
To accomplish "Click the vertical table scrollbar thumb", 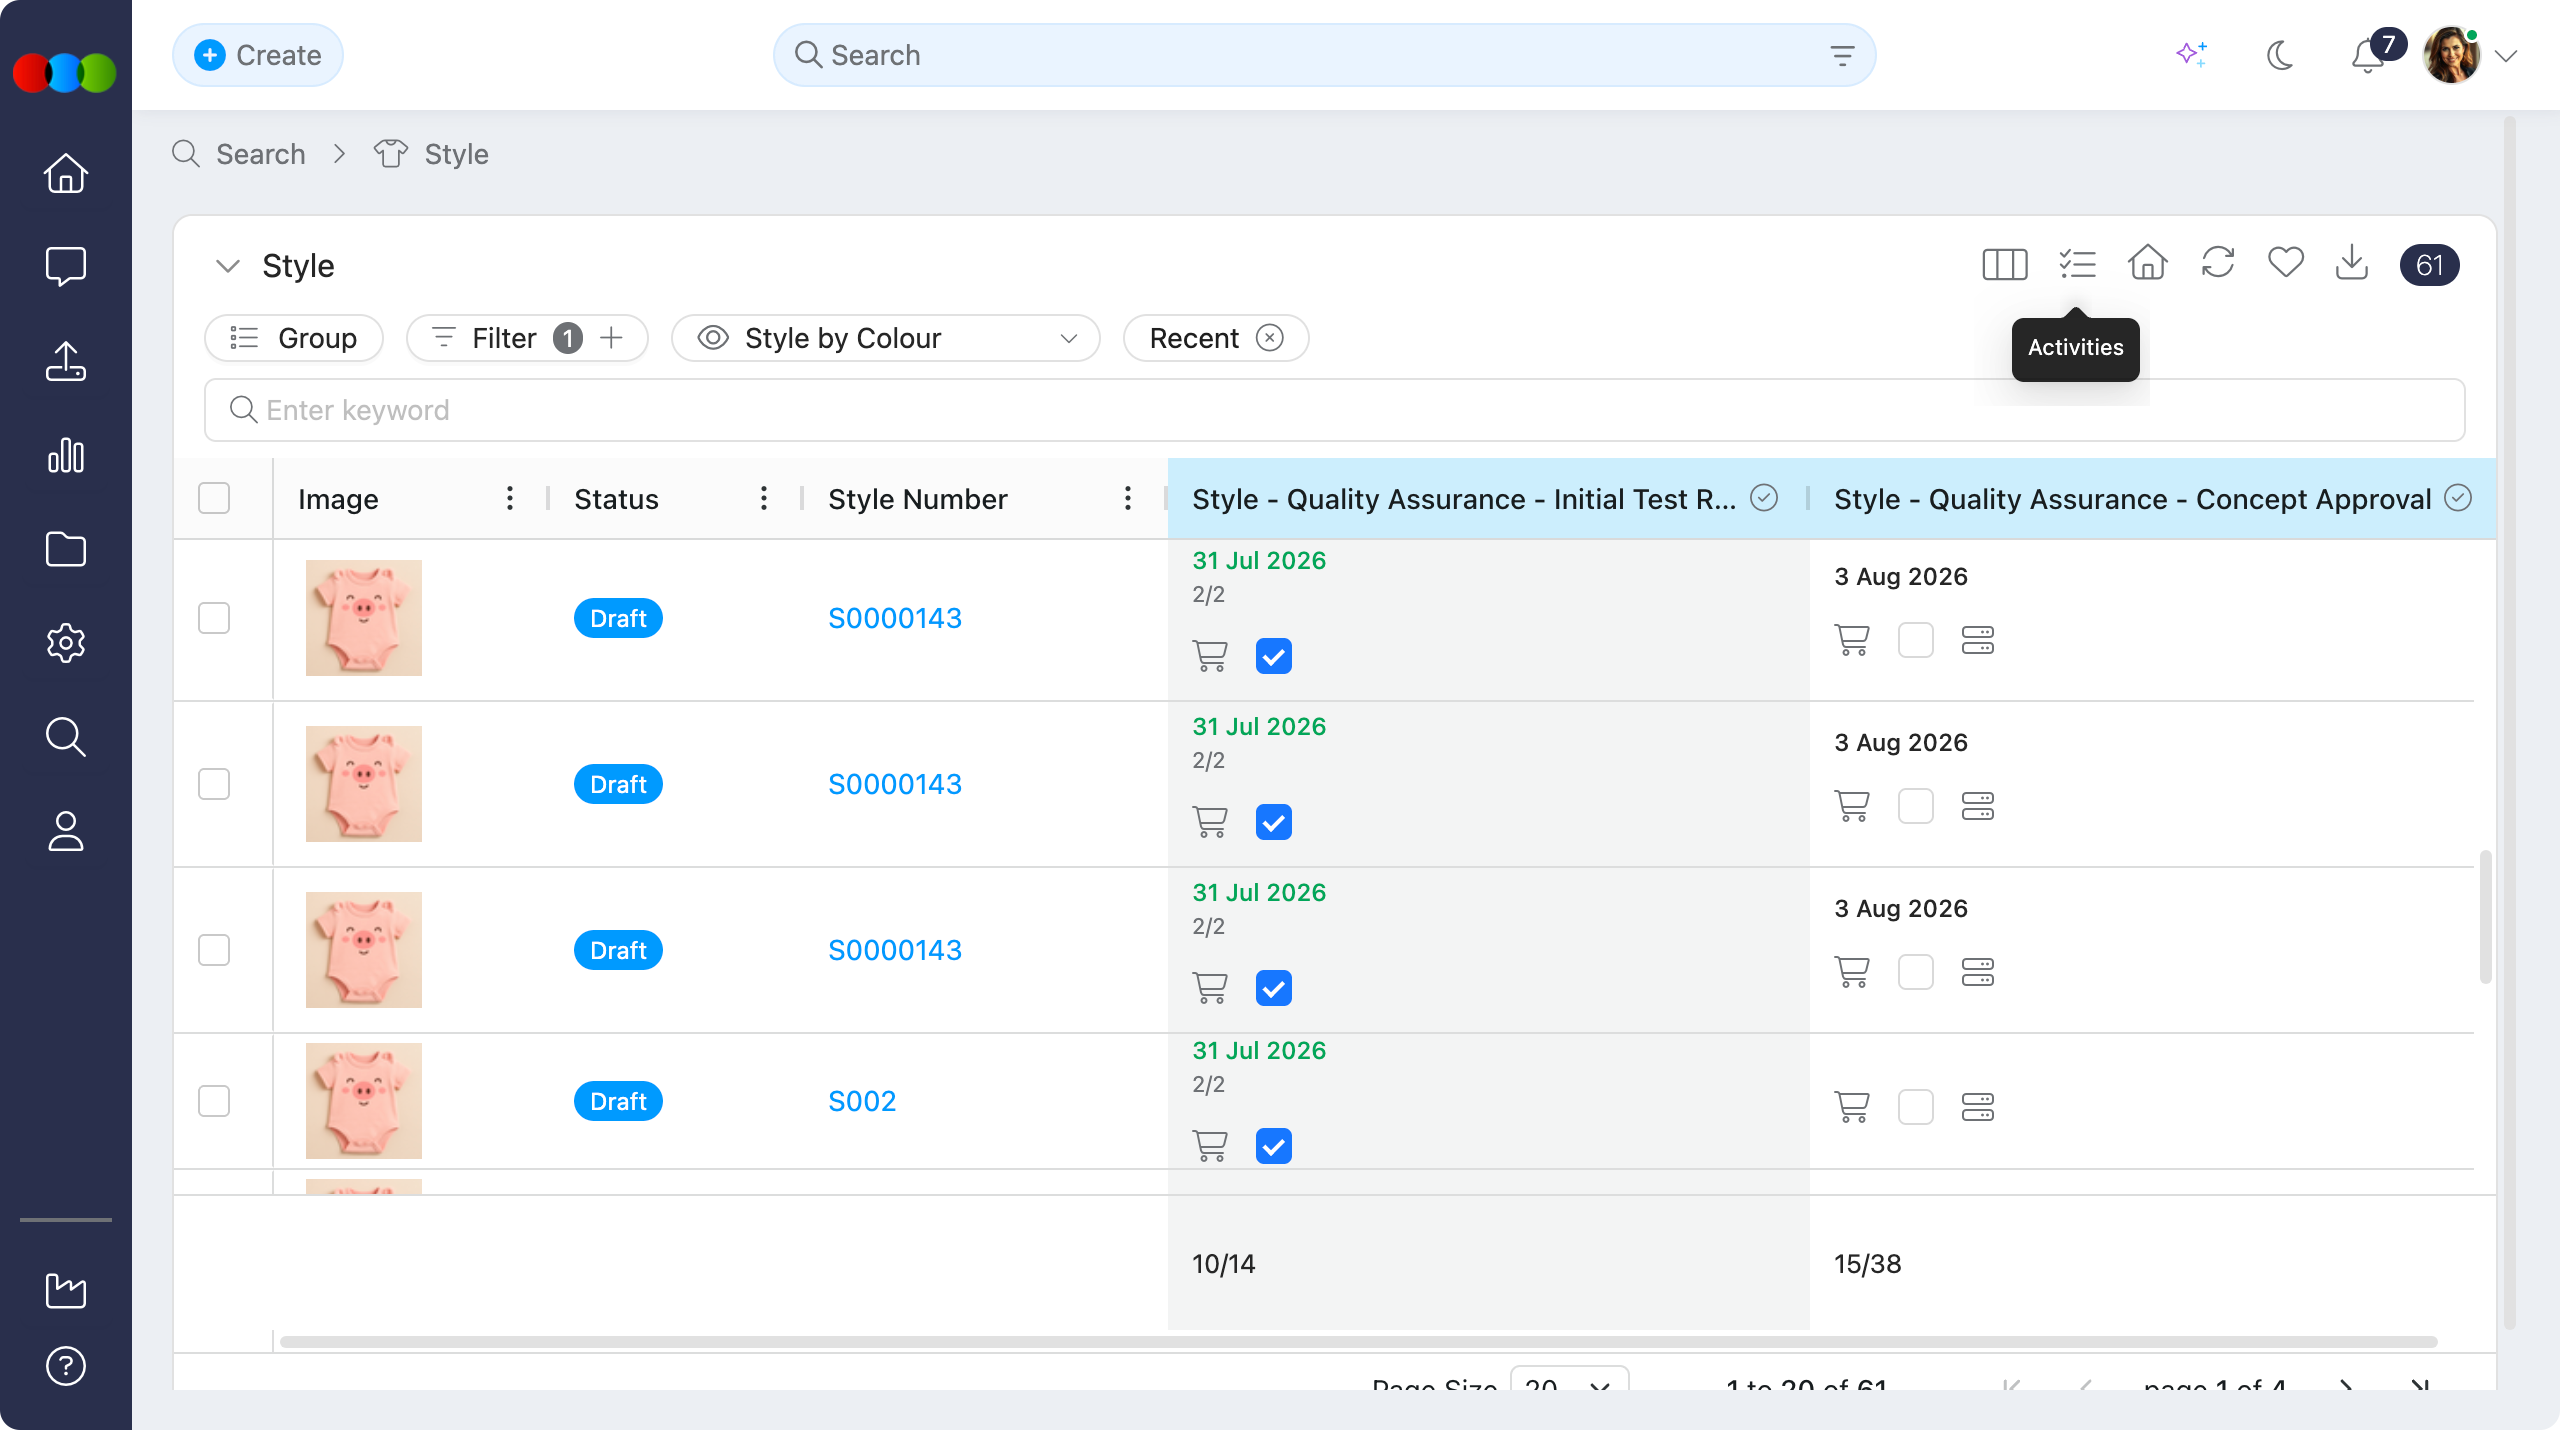I will (2485, 917).
